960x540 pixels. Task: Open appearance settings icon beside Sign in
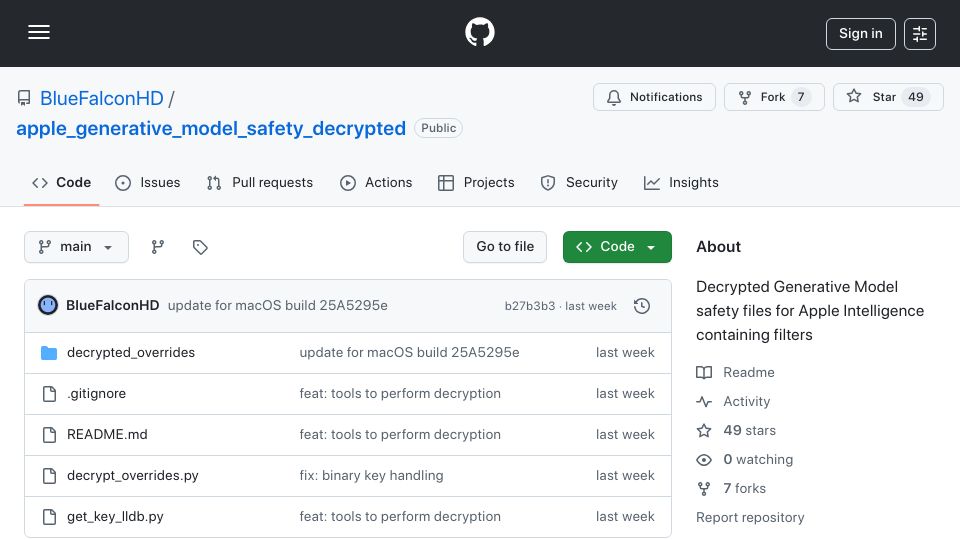pyautogui.click(x=920, y=34)
